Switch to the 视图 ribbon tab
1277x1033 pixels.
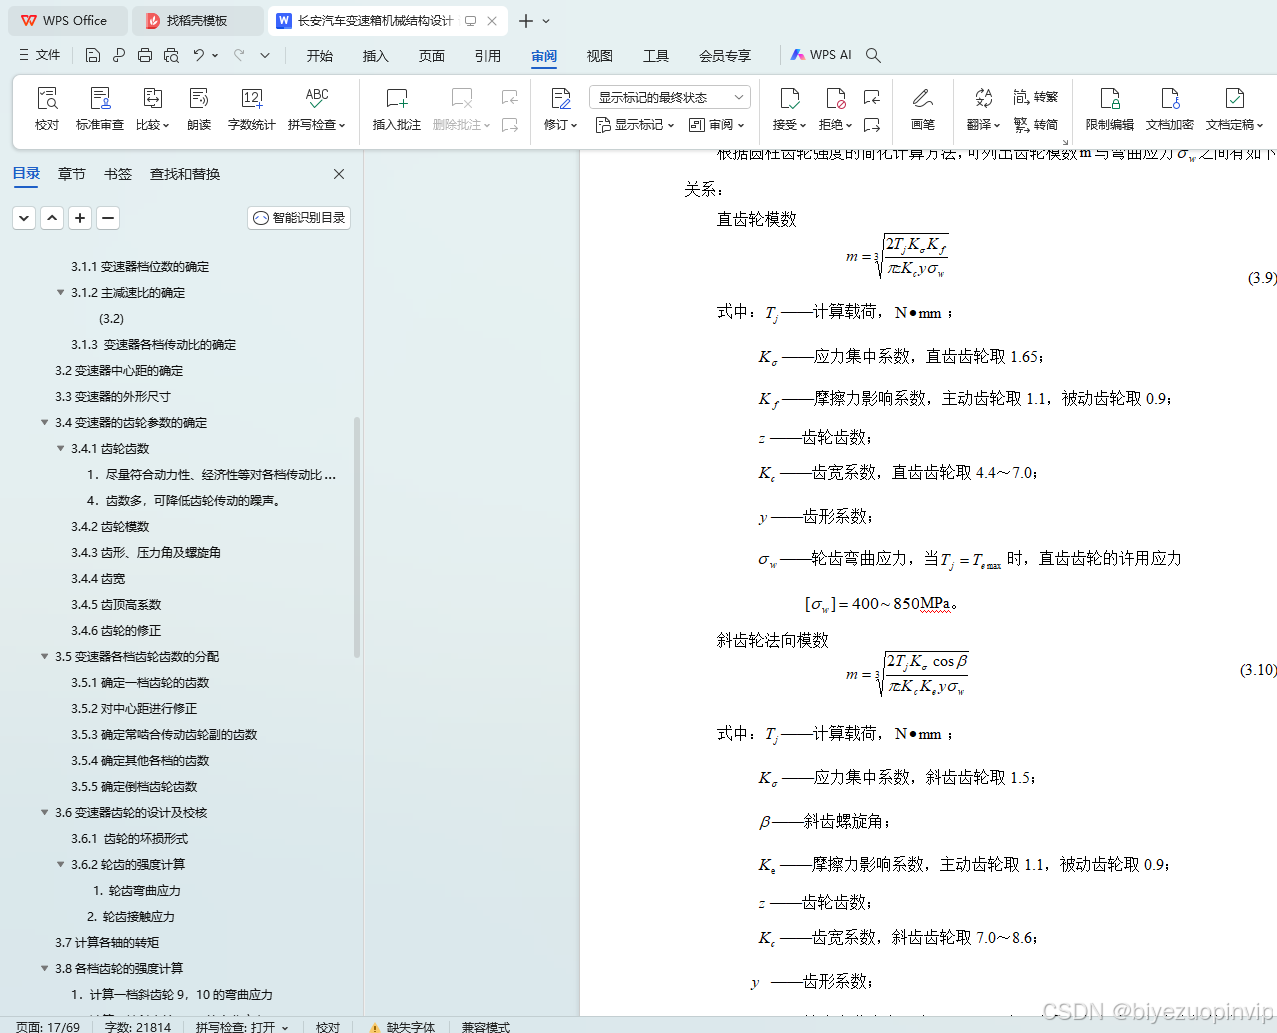coord(600,56)
